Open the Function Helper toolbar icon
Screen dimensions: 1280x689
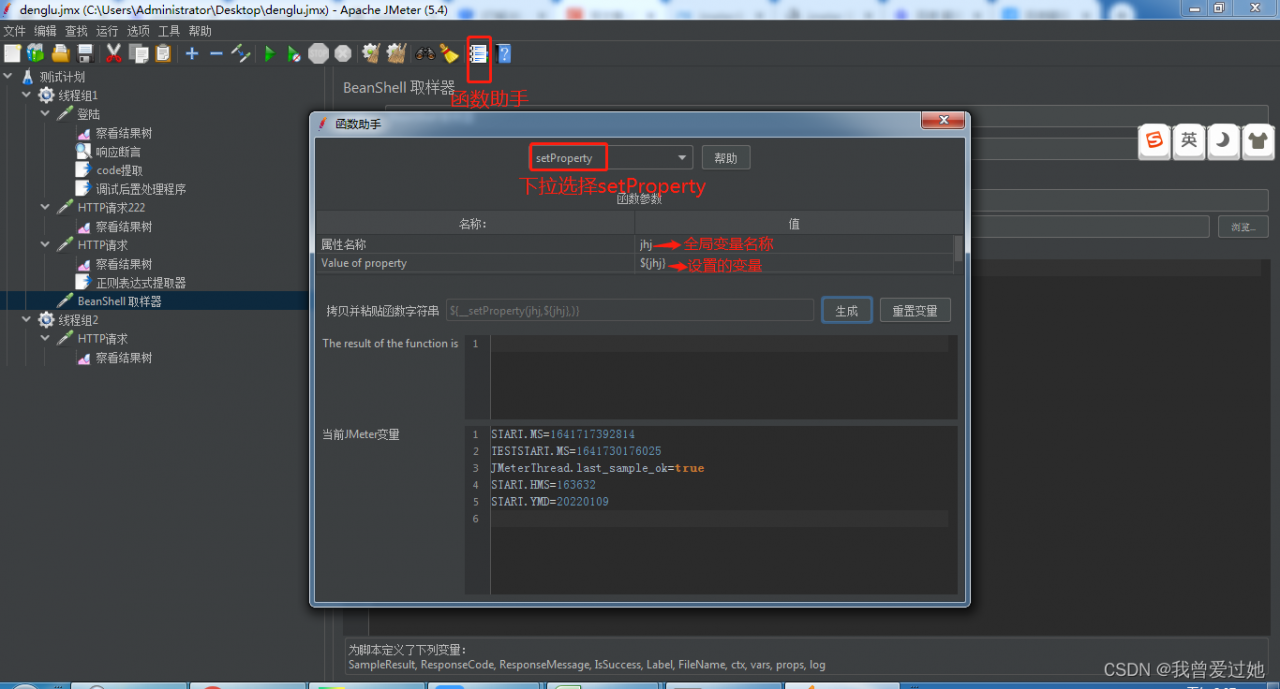479,54
